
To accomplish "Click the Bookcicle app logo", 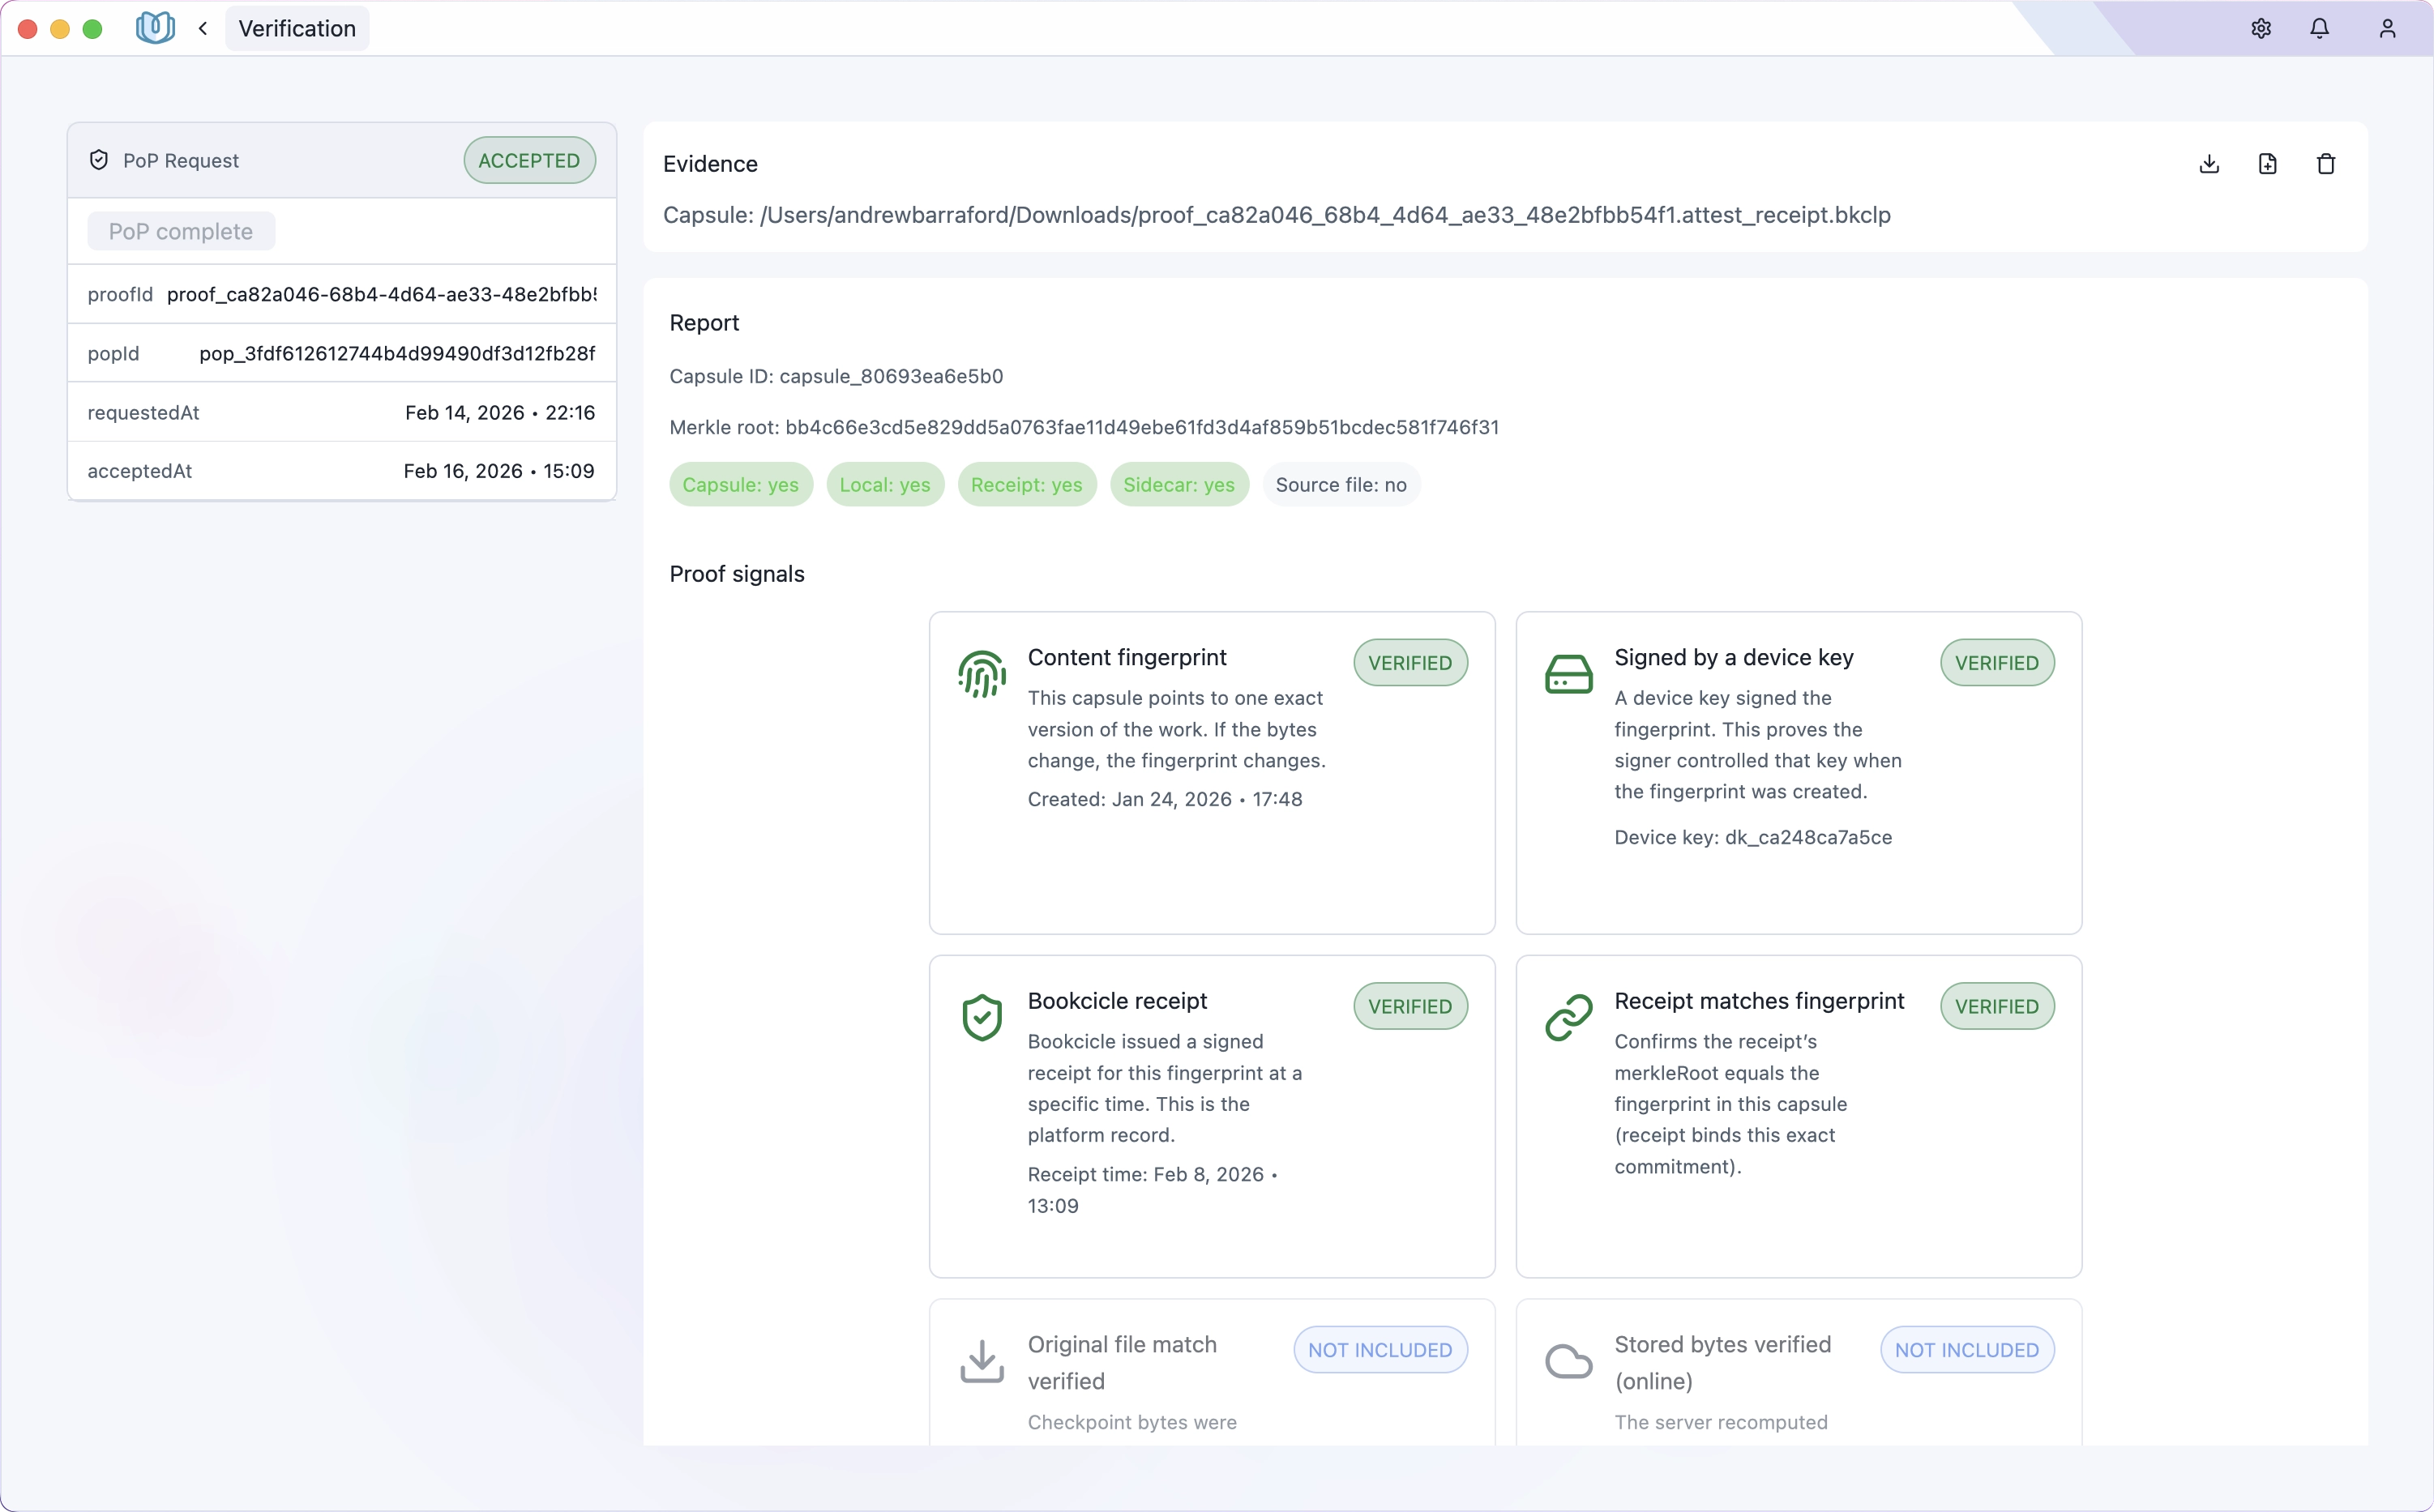I will pyautogui.click(x=155, y=28).
